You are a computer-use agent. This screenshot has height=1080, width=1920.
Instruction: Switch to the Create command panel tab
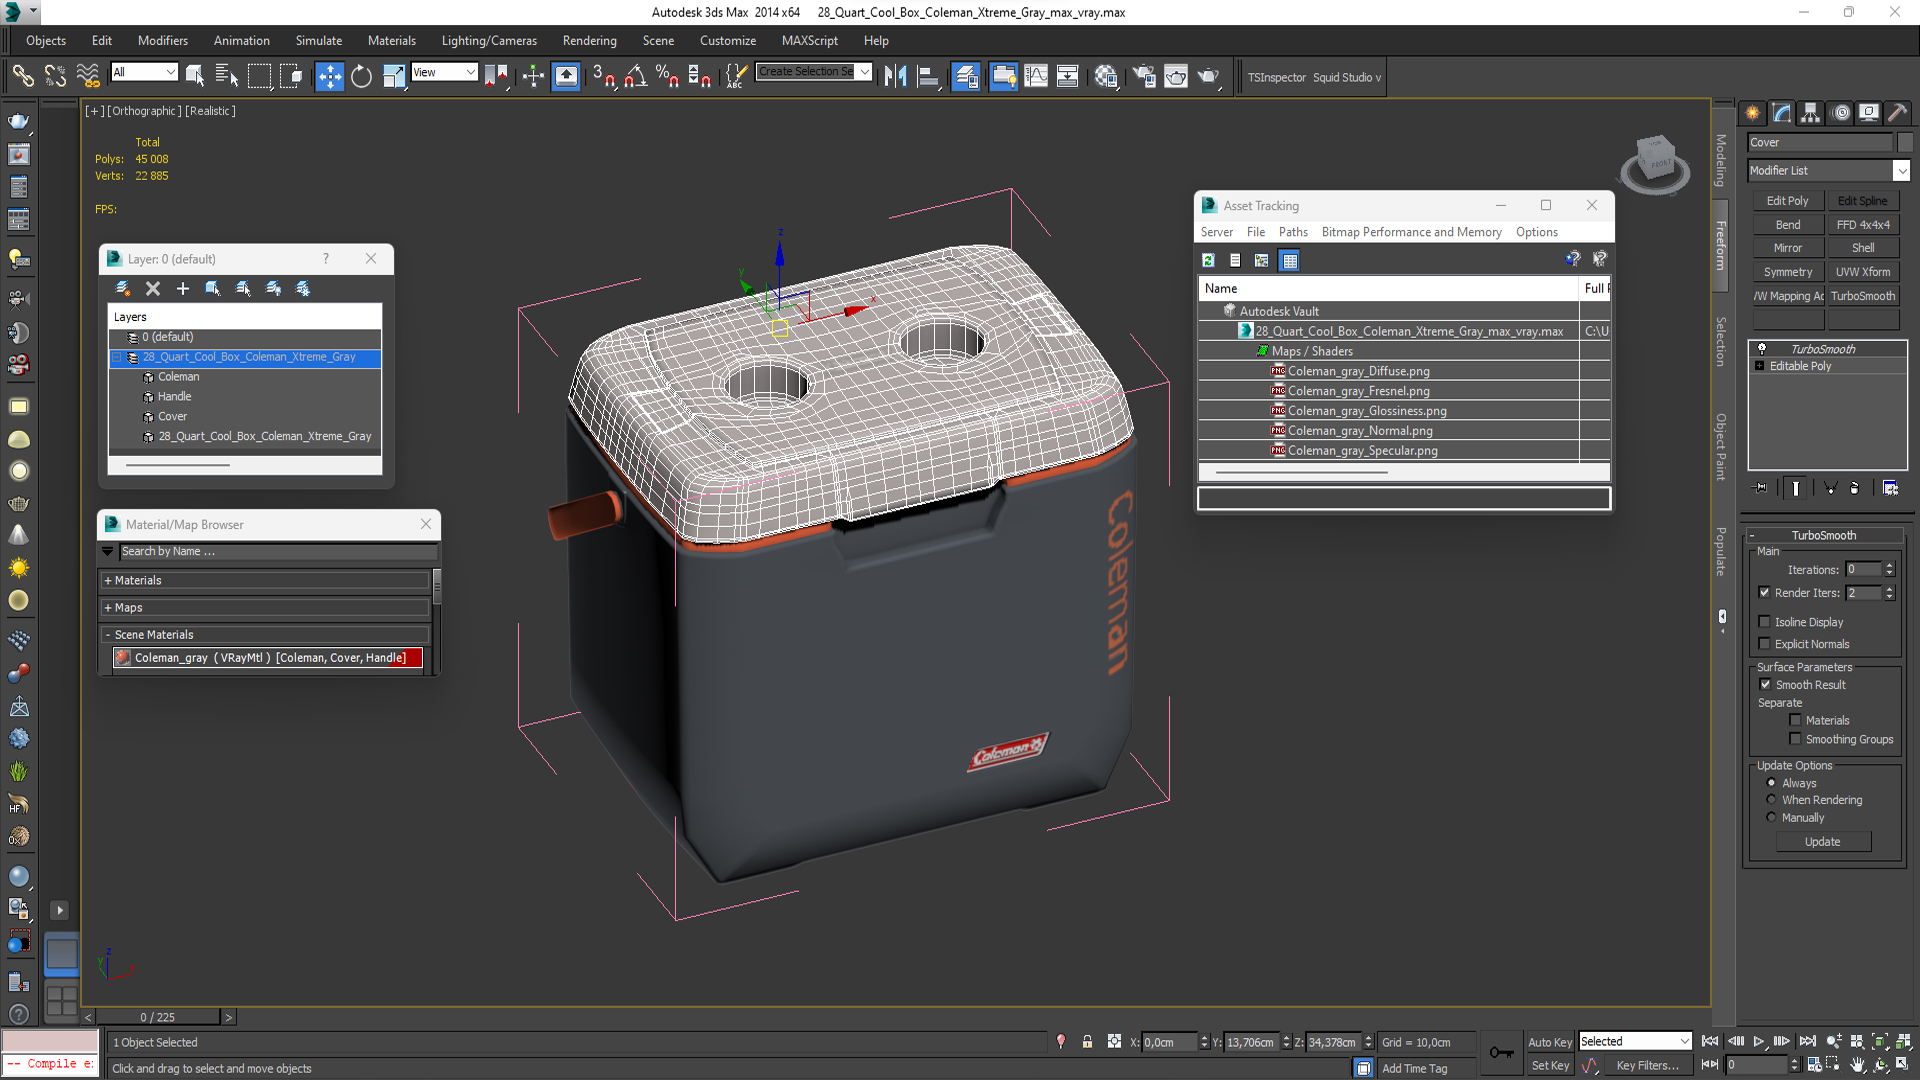(1753, 113)
